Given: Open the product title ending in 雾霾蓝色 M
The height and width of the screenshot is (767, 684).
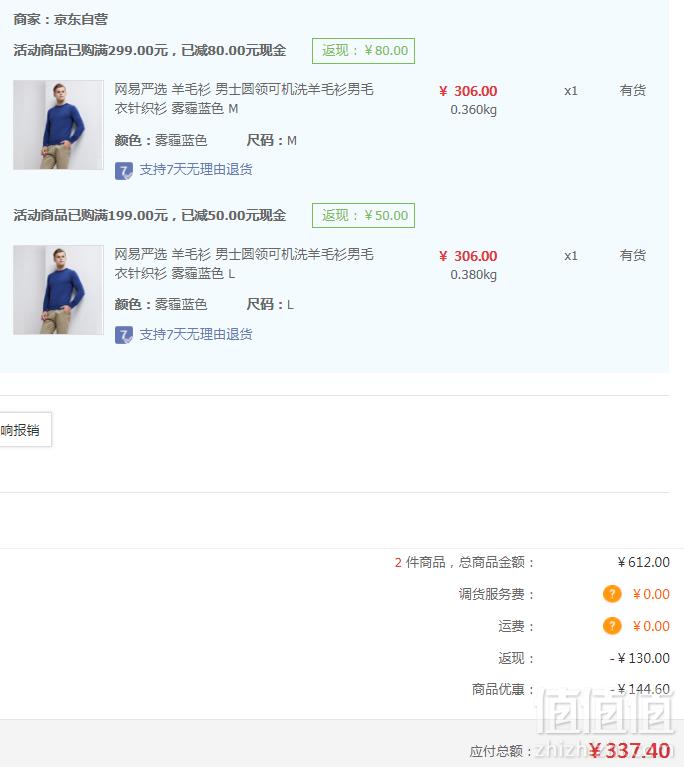Looking at the screenshot, I should pos(244,99).
